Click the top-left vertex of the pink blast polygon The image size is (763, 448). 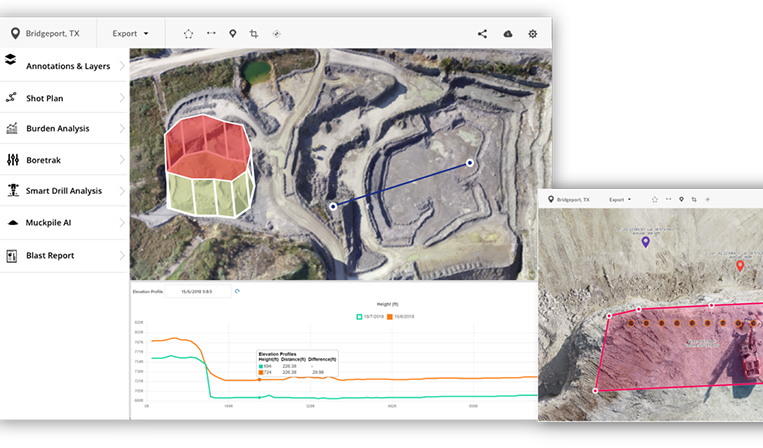tap(609, 316)
